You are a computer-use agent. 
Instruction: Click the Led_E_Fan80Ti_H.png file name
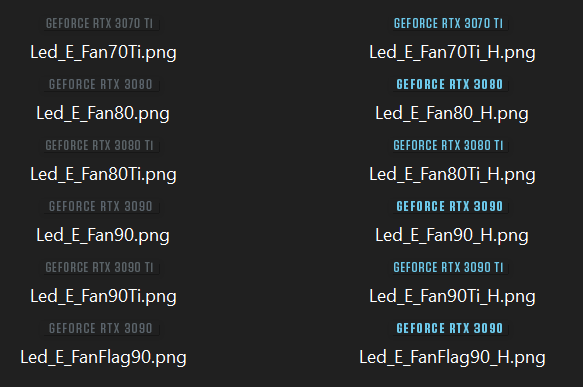(452, 174)
